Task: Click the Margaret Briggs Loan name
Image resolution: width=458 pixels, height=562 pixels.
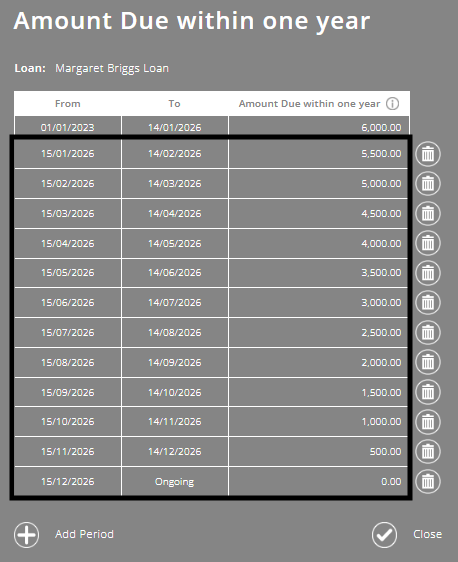Action: pos(112,68)
